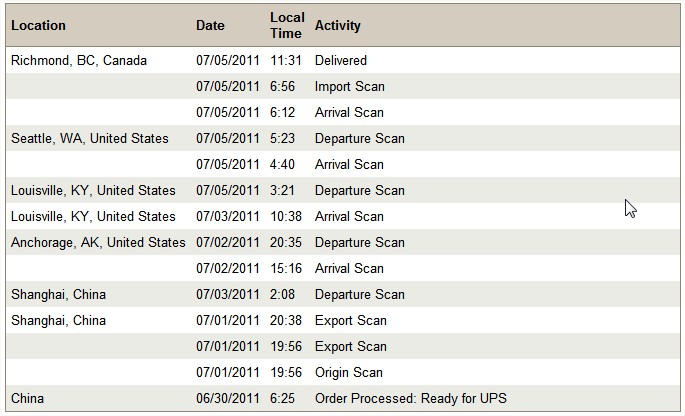Click Louisville Departure Scan dated 07/05/2011

360,191
